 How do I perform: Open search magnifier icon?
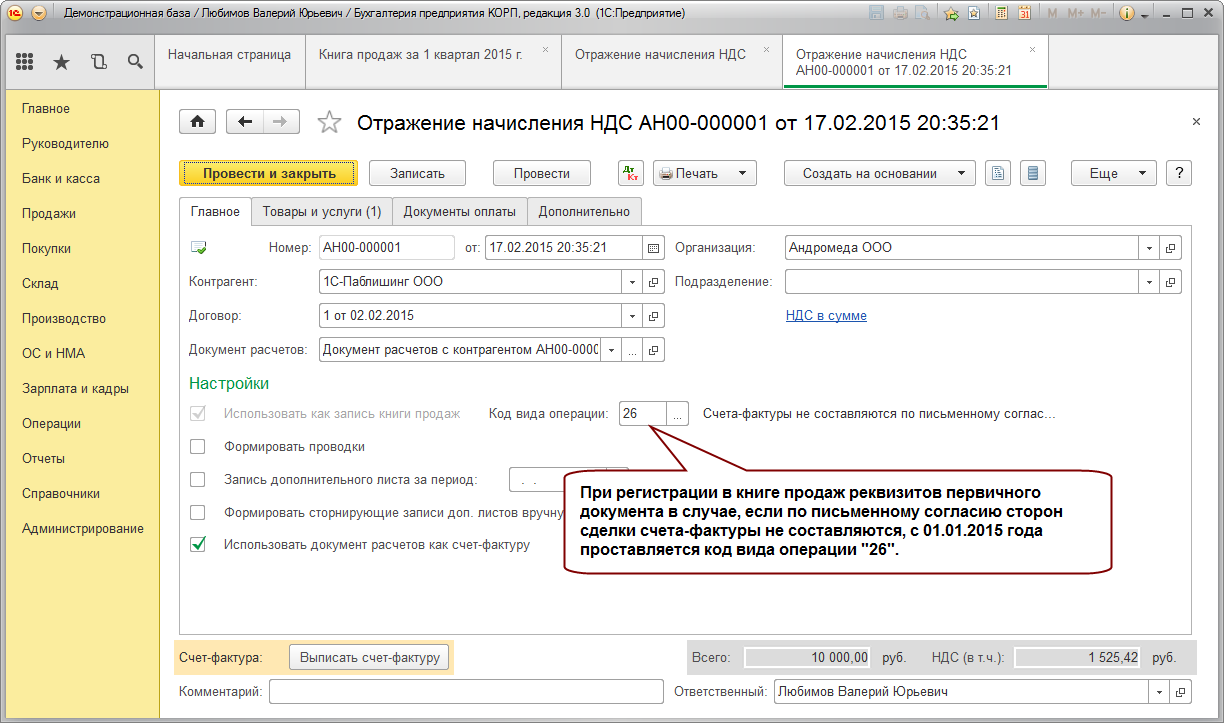point(135,62)
